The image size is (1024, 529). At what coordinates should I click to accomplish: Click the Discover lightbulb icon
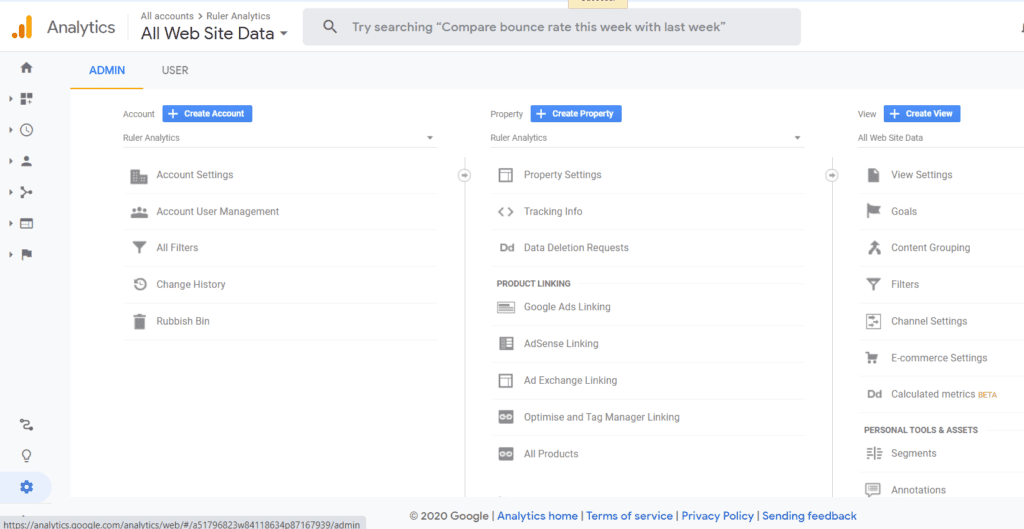click(x=26, y=456)
